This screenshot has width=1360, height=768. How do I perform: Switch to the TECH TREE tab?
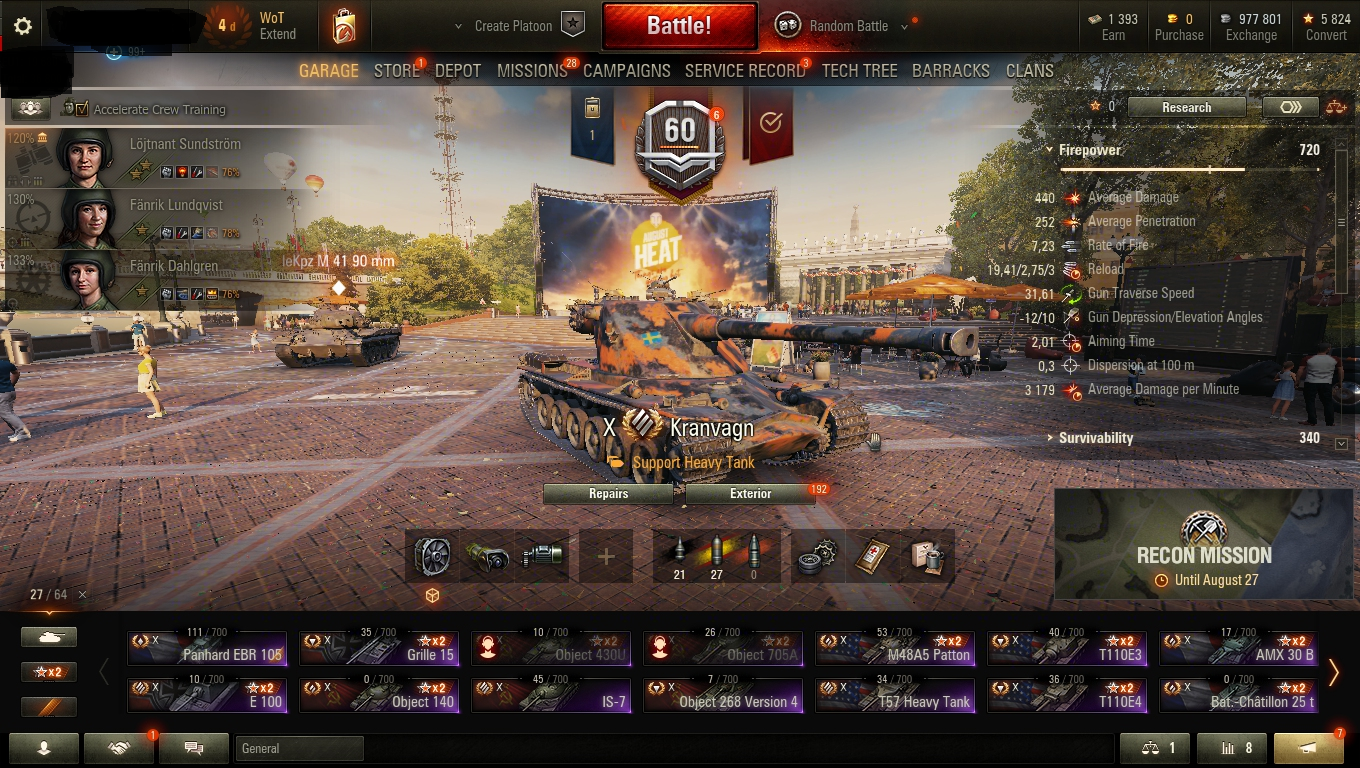click(x=859, y=71)
